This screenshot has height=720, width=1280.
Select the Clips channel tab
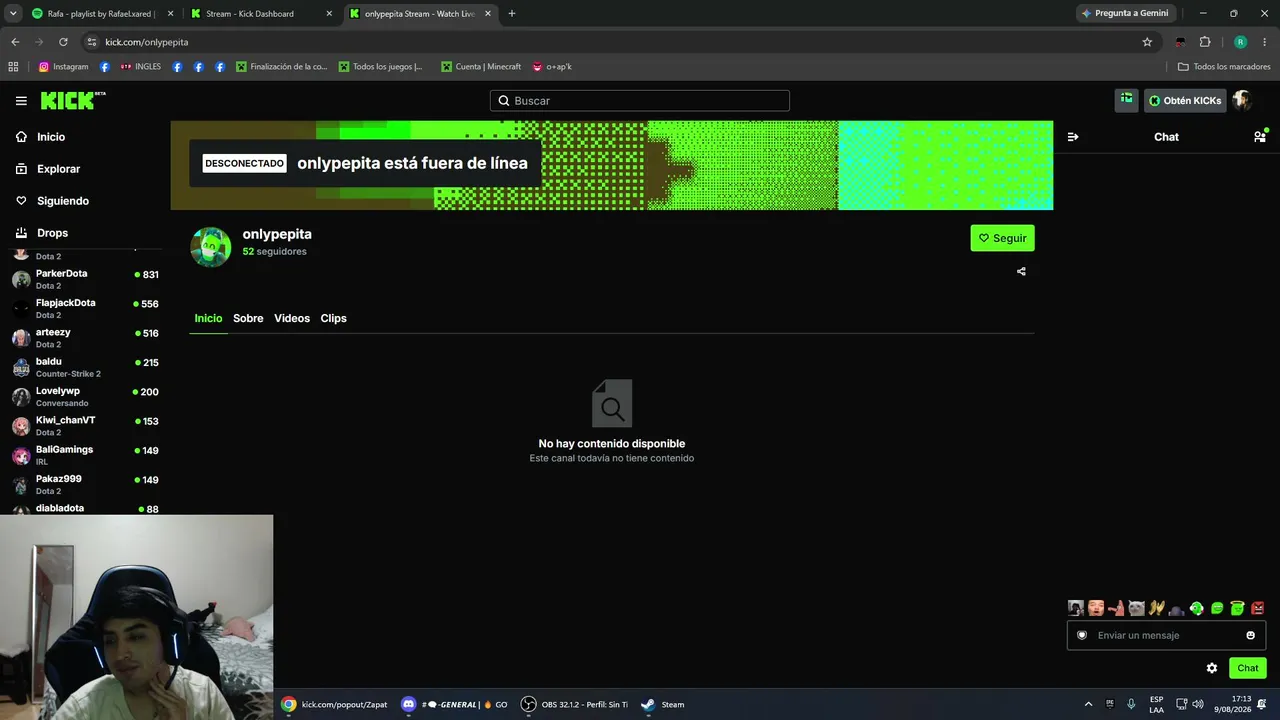(x=333, y=318)
